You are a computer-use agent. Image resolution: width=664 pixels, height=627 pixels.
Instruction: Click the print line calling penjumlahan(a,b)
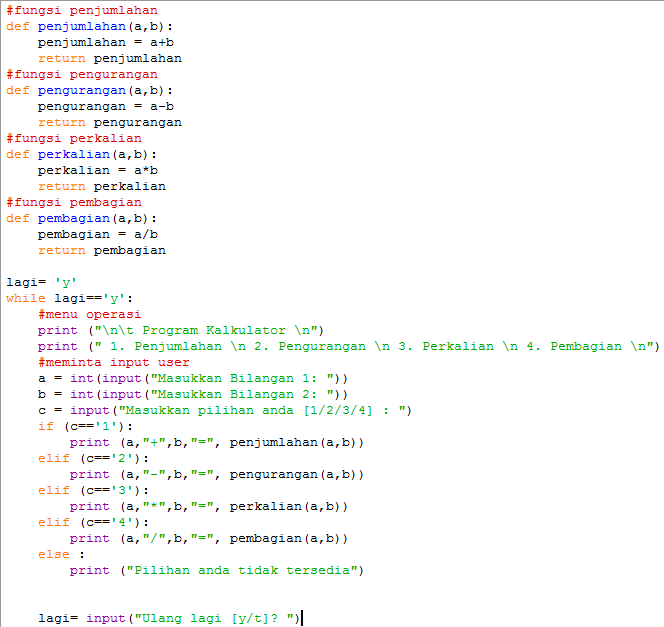click(x=217, y=443)
